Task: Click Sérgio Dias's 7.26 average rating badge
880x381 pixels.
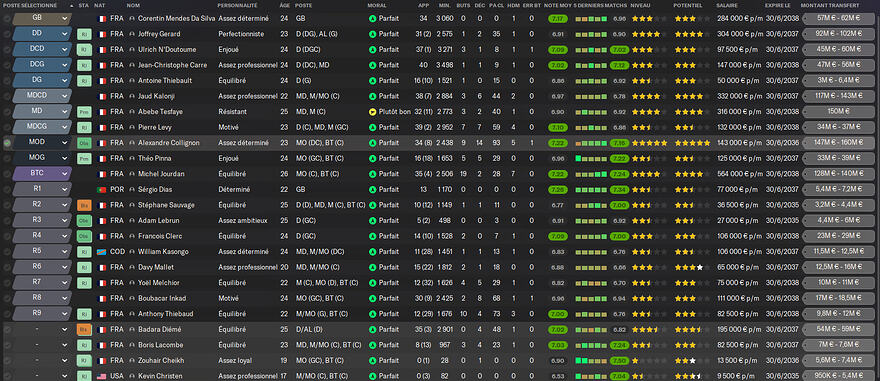Action: (558, 190)
